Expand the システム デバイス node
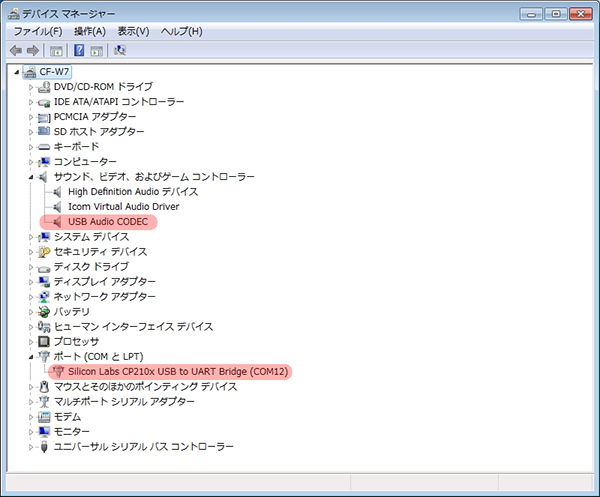 [31, 237]
